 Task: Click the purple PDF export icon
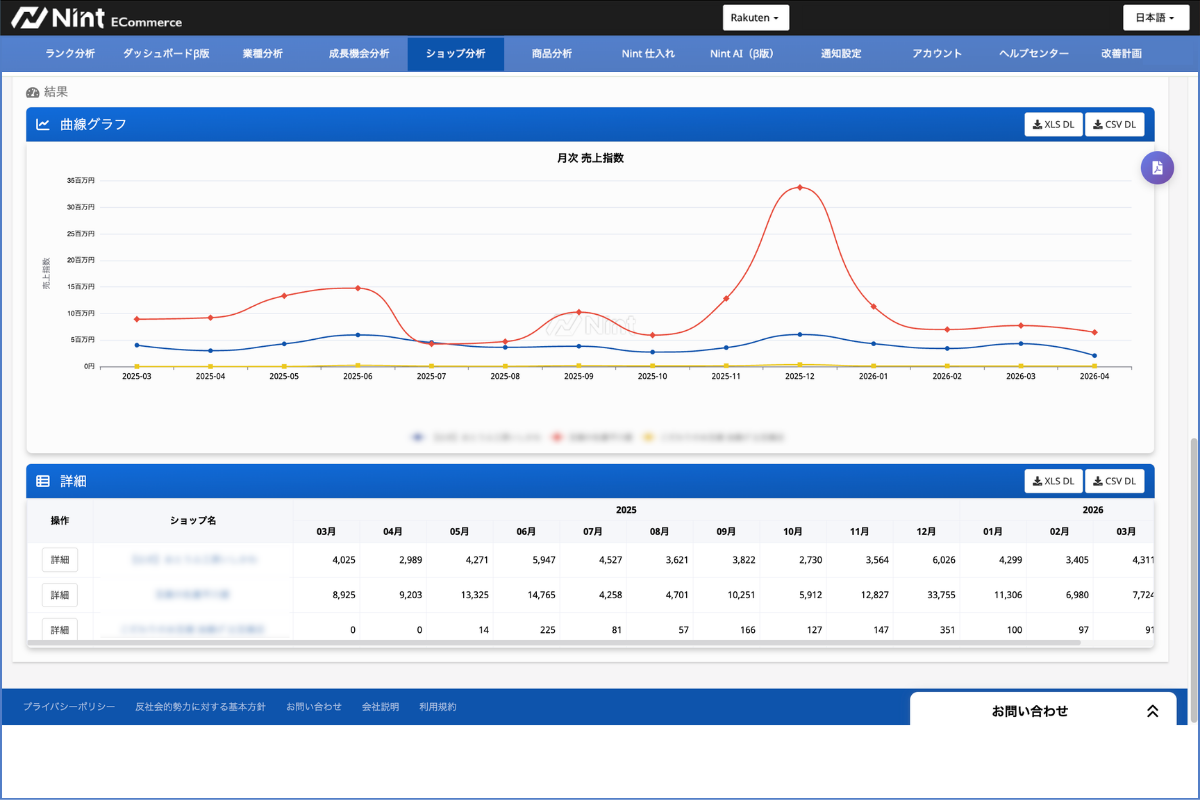pyautogui.click(x=1157, y=167)
